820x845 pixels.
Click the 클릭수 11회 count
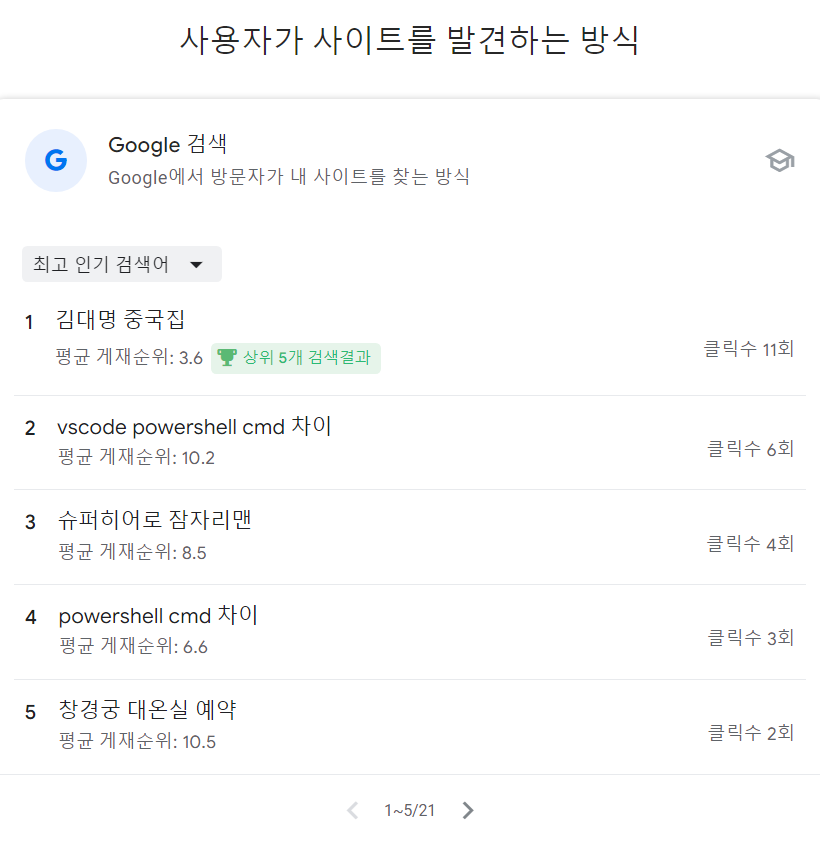(749, 349)
